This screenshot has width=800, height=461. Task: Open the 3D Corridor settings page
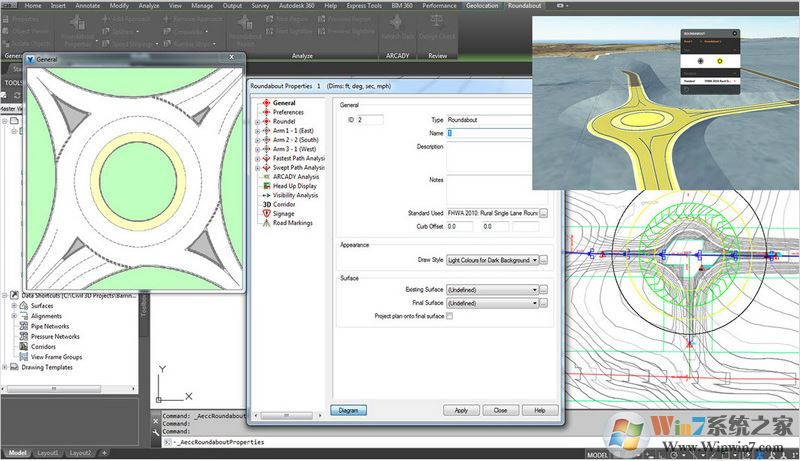click(x=286, y=204)
